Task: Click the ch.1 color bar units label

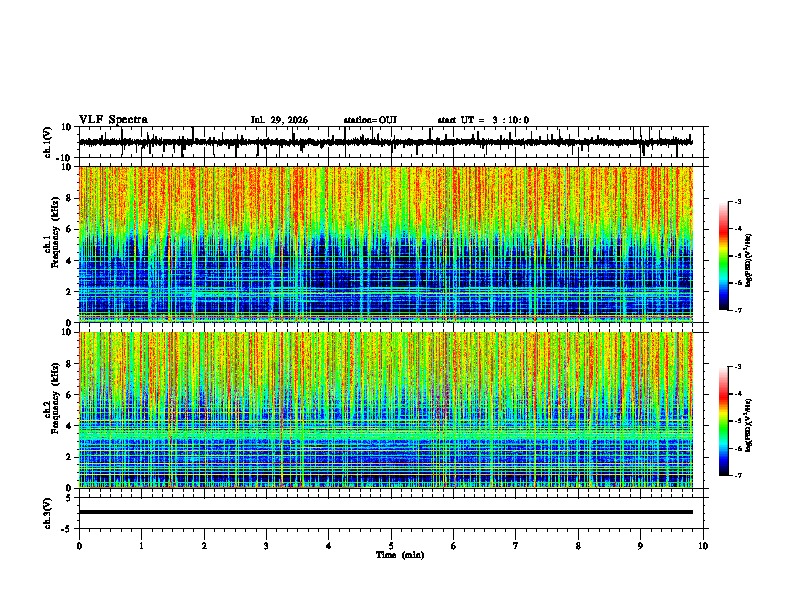Action: (749, 260)
